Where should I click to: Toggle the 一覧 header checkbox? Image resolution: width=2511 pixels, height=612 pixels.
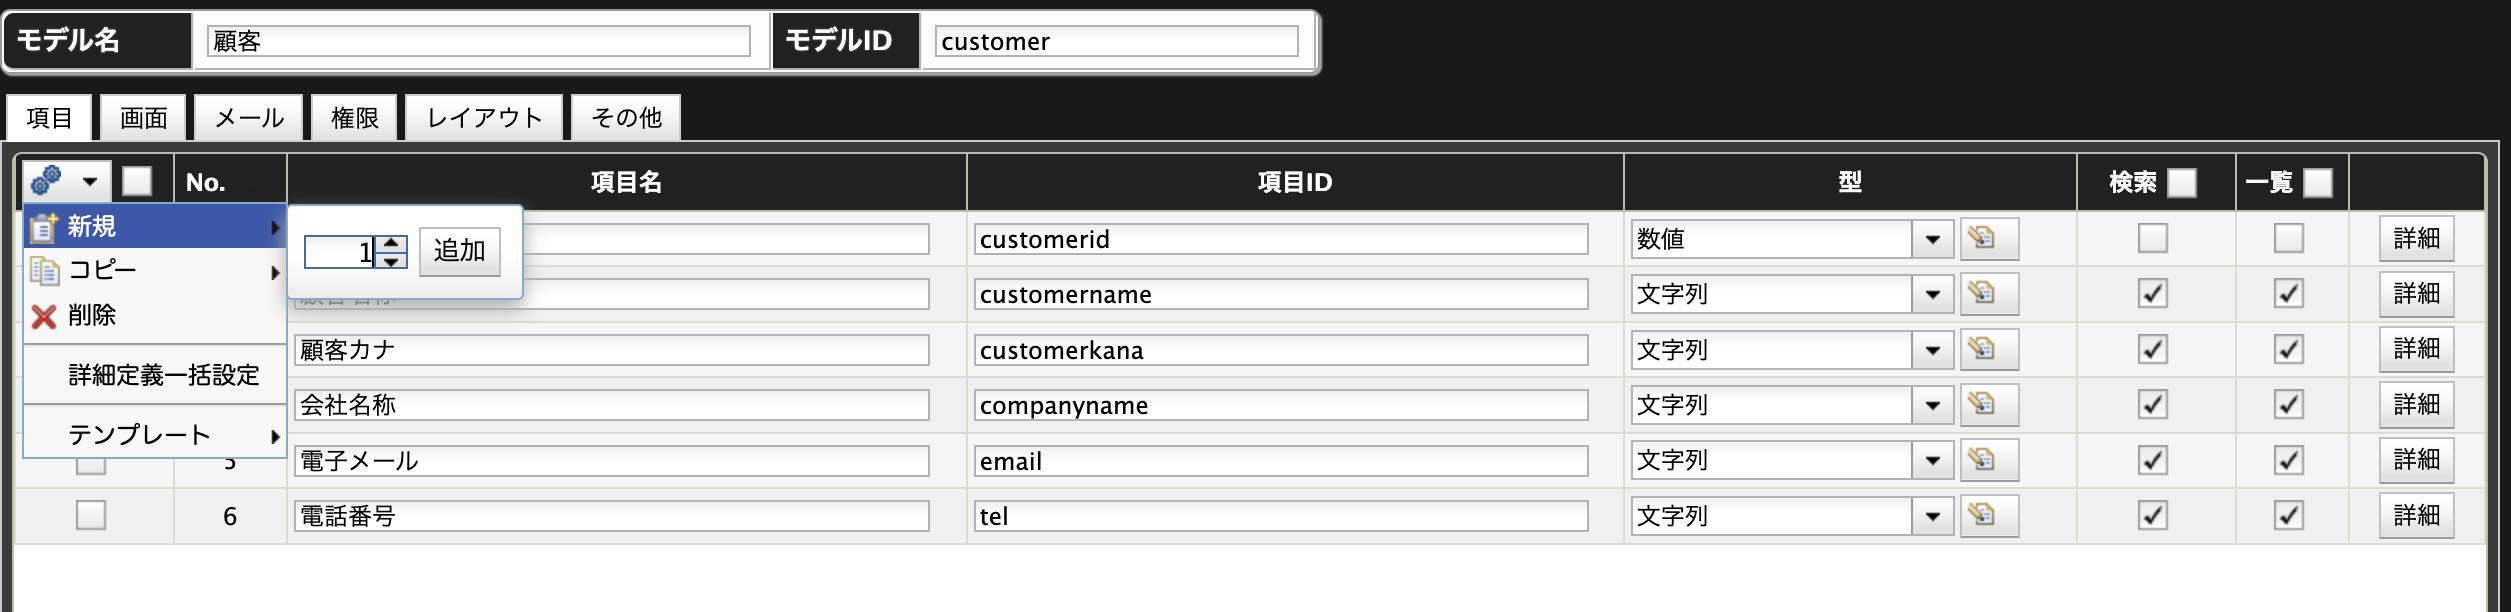[x=2317, y=183]
